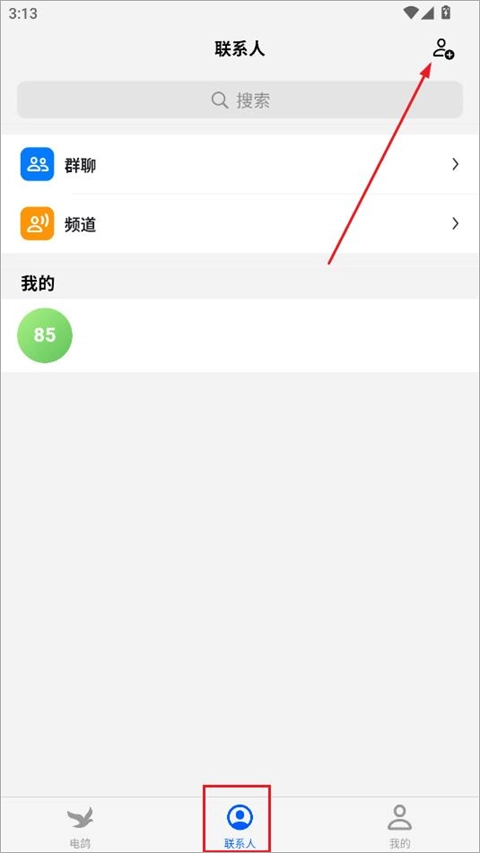
Task: Open the 群聊 text entry
Action: [x=80, y=165]
